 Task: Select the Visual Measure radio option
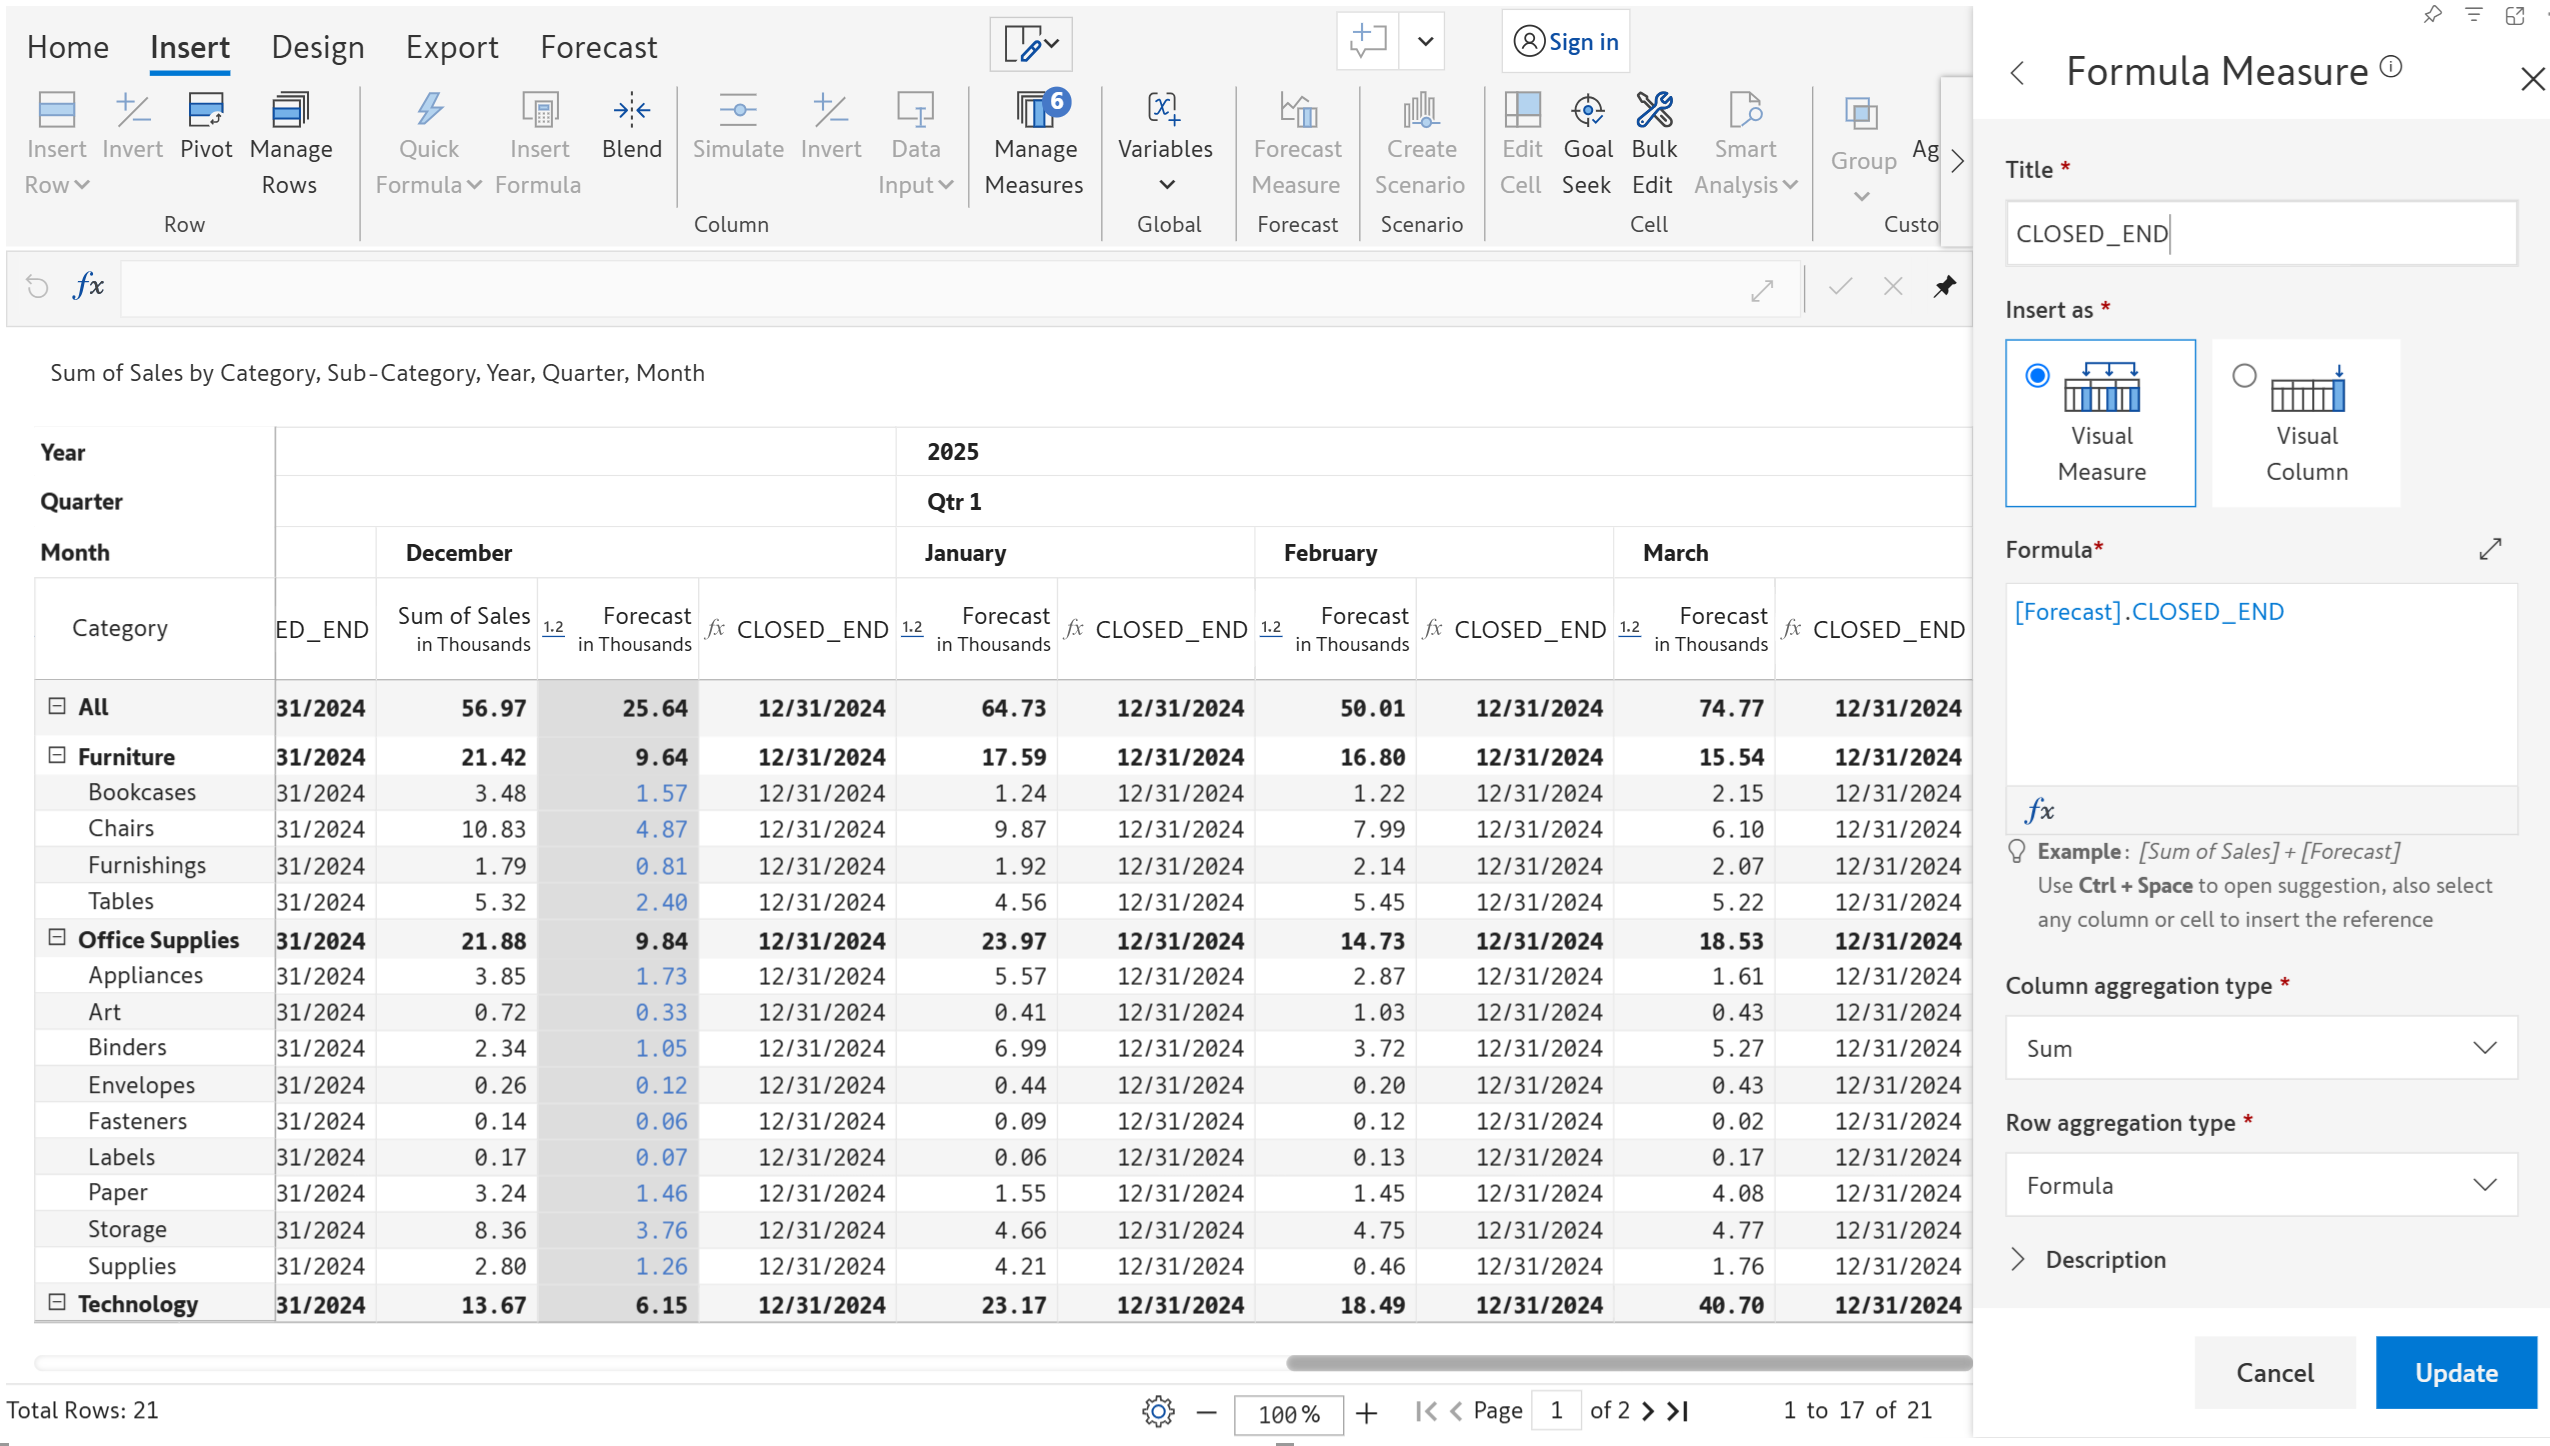(x=2037, y=376)
